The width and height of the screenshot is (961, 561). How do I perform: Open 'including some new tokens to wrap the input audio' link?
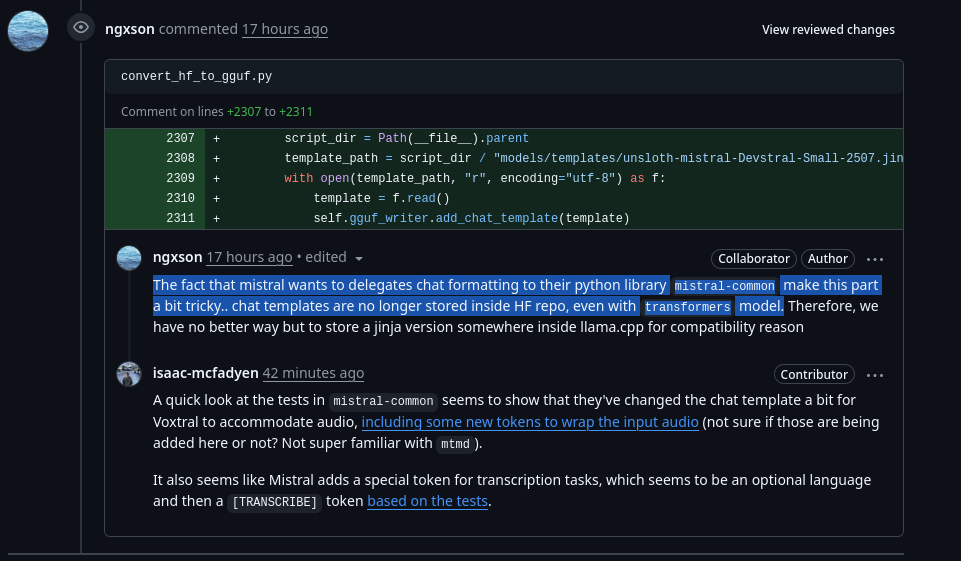pos(530,422)
